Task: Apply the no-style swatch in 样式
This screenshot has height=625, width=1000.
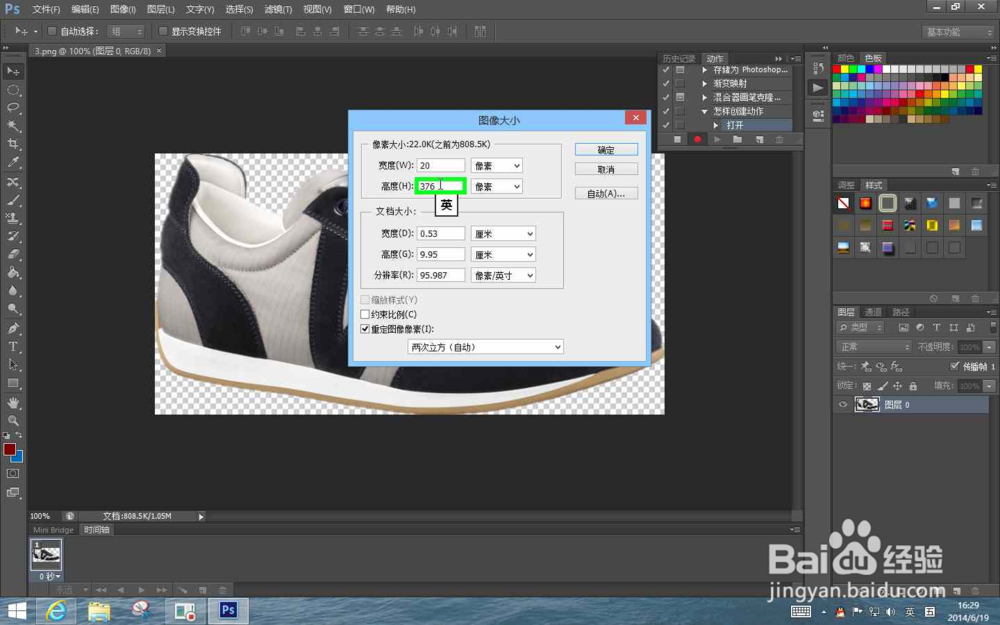Action: tap(843, 203)
